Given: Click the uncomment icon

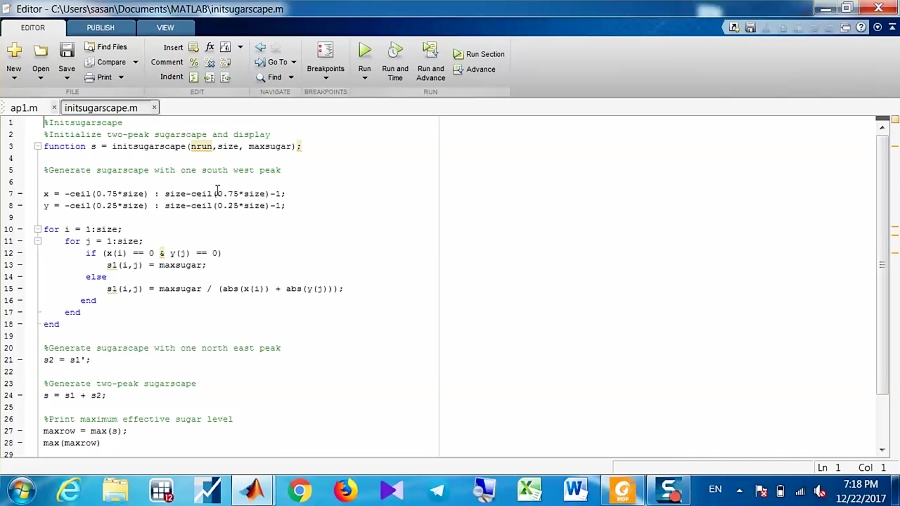Looking at the screenshot, I should [x=210, y=62].
